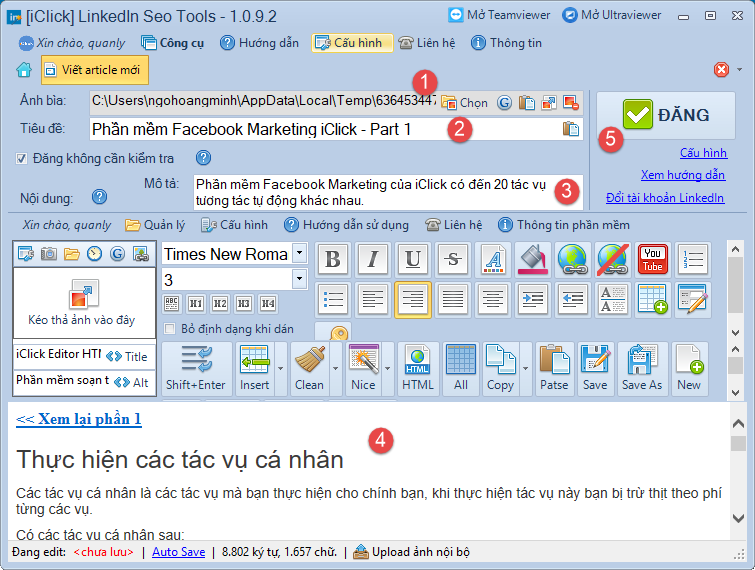
Task: Open the Xem hướng dẫn link
Action: click(x=683, y=175)
